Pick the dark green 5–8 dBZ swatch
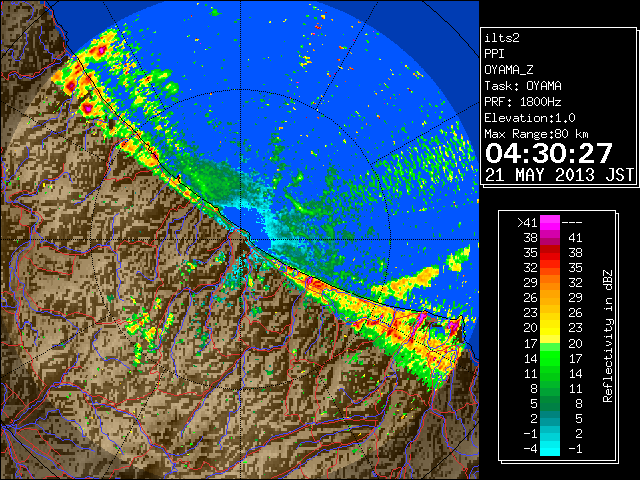The width and height of the screenshot is (640, 480). click(550, 404)
